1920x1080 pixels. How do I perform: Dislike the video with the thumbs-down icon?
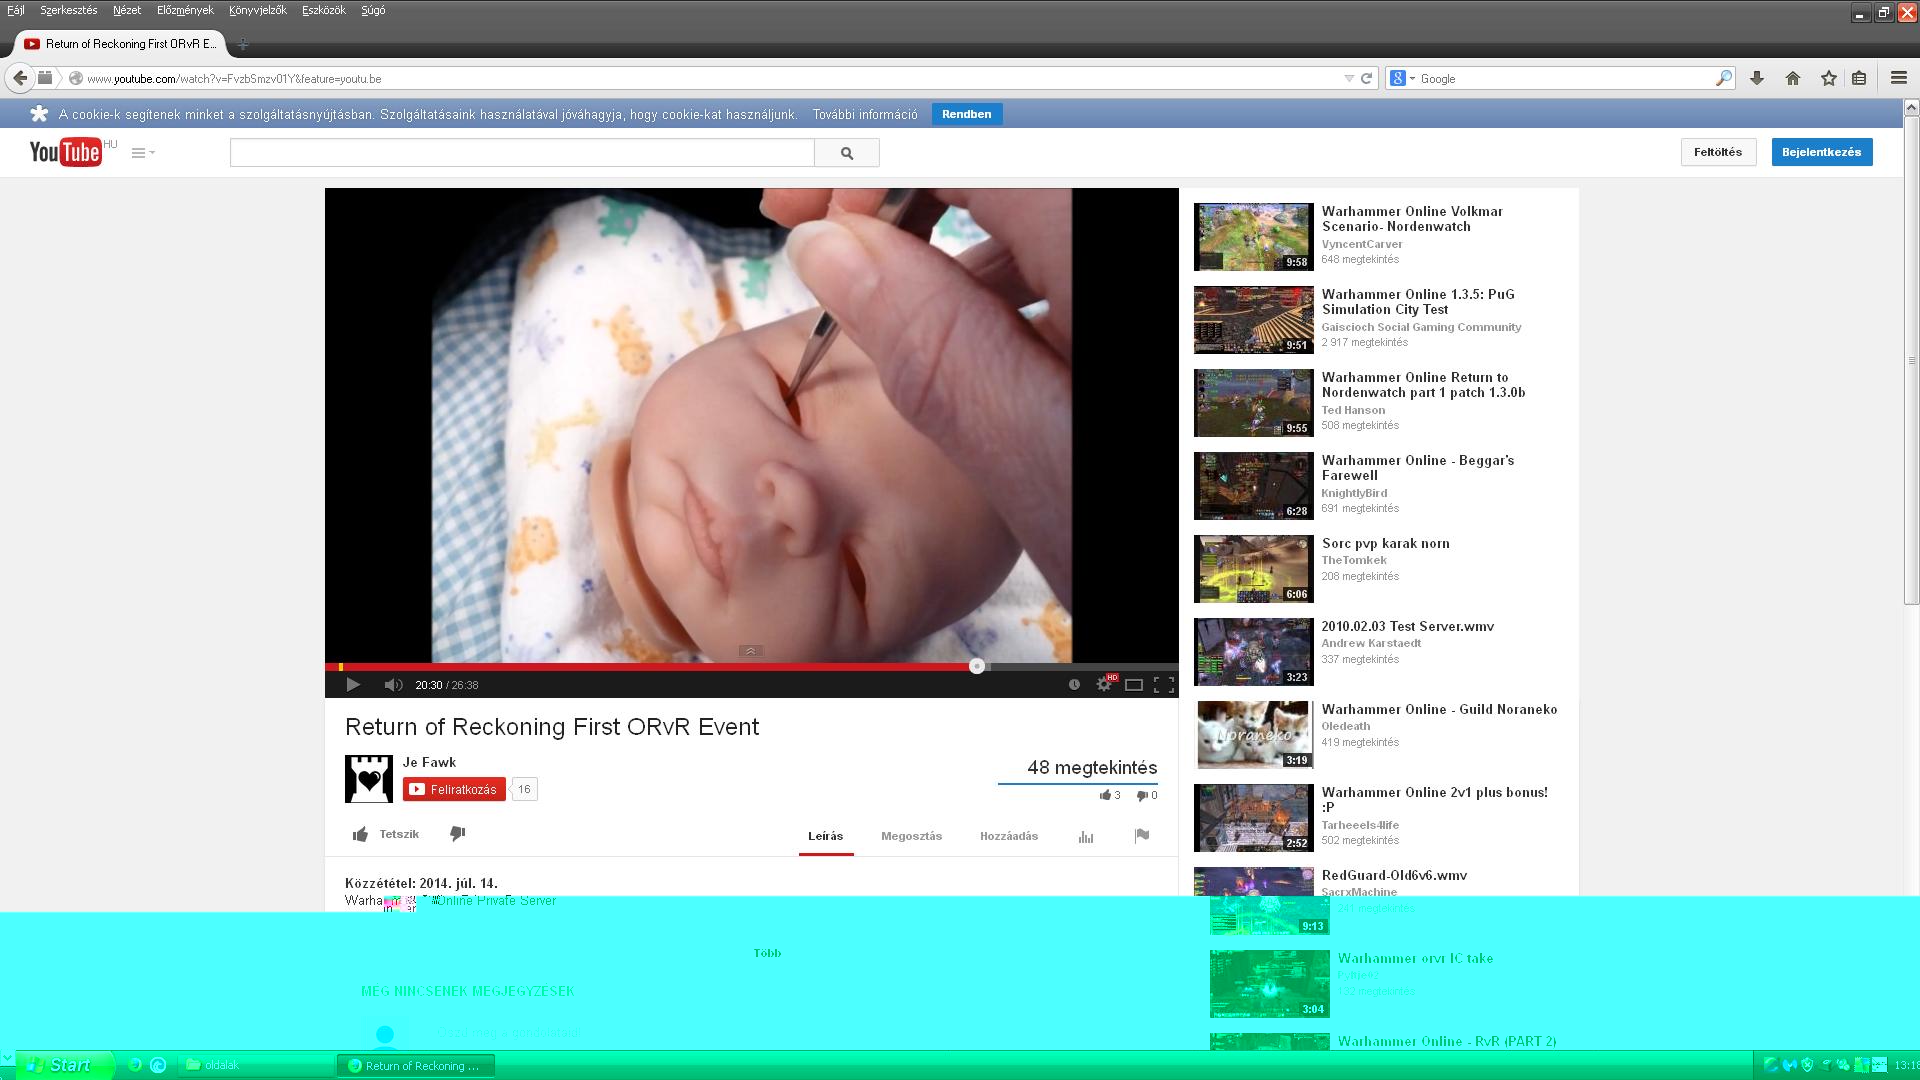click(x=457, y=834)
